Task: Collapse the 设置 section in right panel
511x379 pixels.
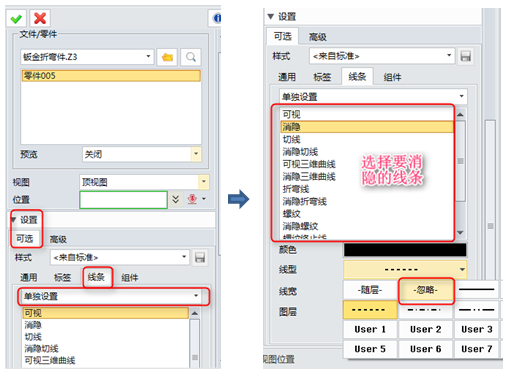Action: point(271,16)
